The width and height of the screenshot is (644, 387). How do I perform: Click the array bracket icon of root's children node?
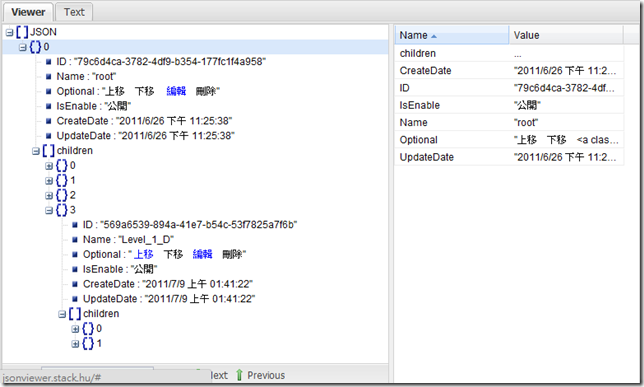pyautogui.click(x=48, y=151)
